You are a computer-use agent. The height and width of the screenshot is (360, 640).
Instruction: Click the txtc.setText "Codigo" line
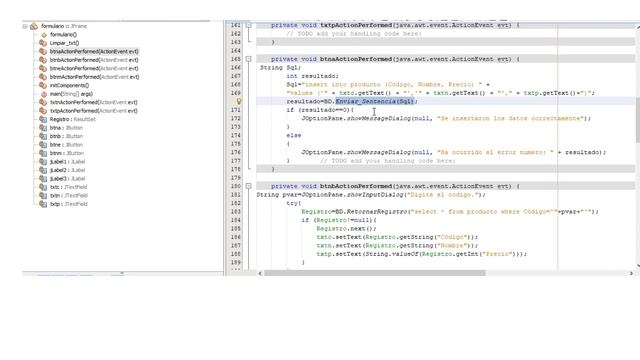click(x=397, y=237)
